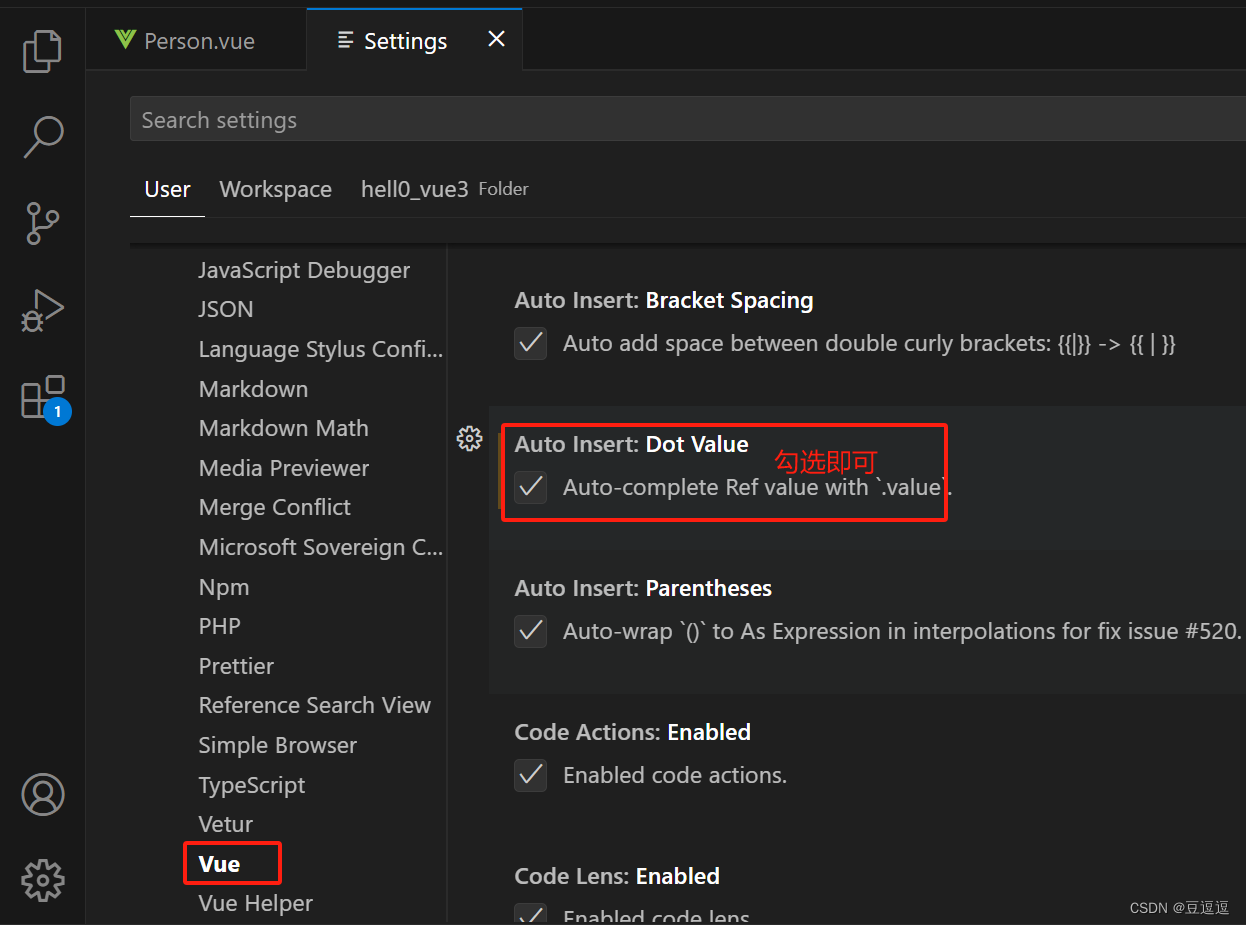
Task: Open the Run and Debug view
Action: (x=42, y=310)
